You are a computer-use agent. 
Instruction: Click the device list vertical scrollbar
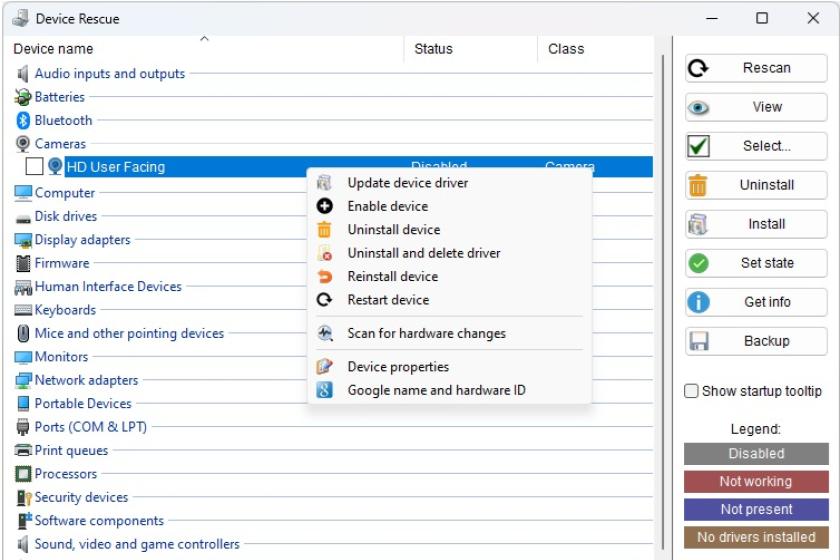pyautogui.click(x=663, y=300)
